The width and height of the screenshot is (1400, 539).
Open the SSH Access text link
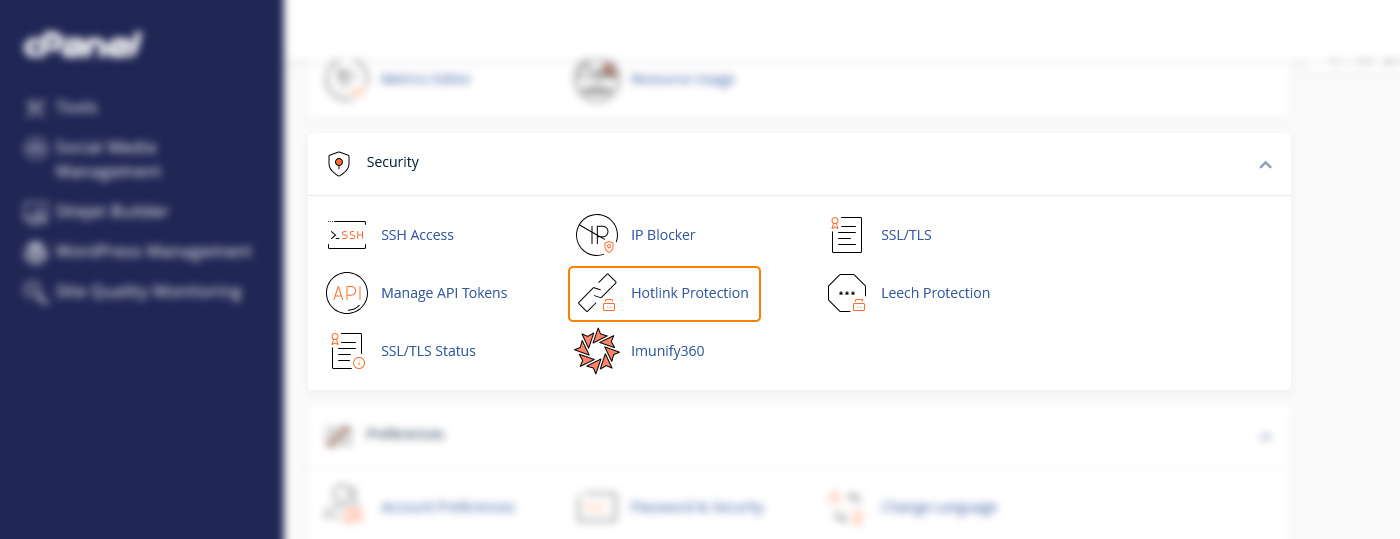417,235
